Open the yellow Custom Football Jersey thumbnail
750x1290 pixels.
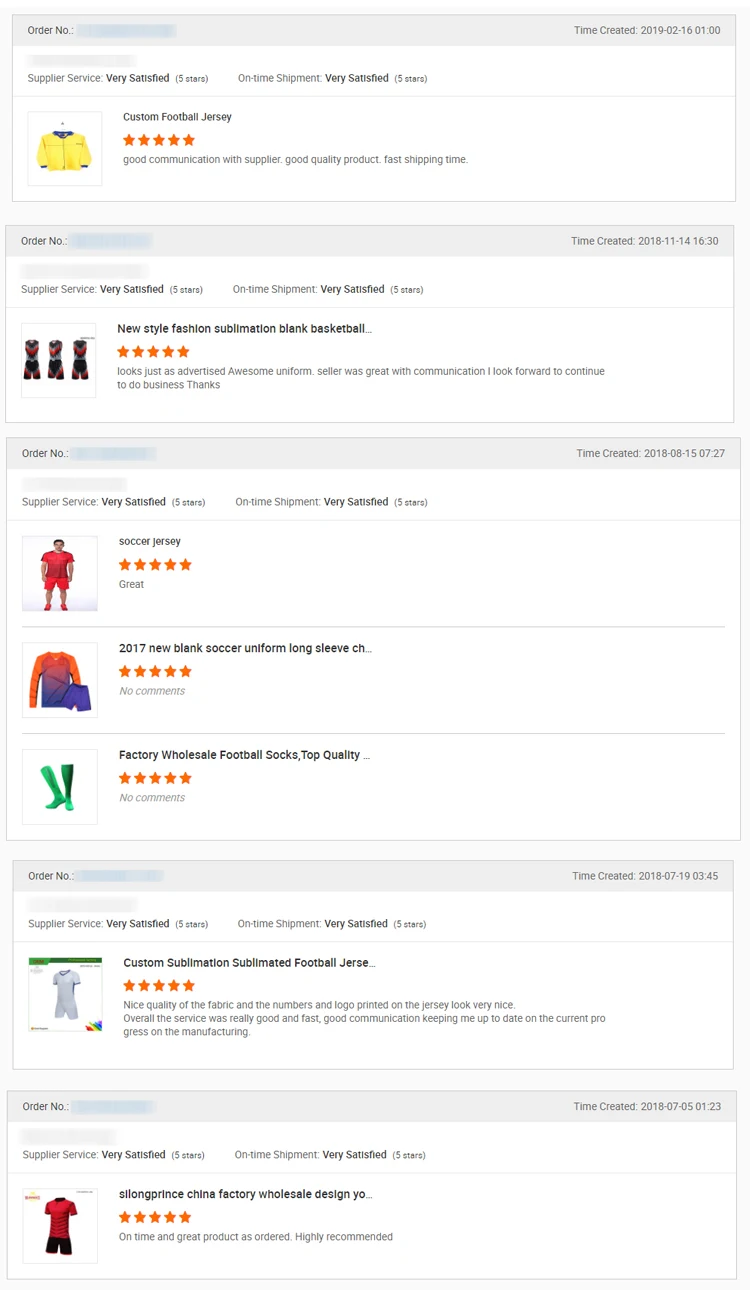[64, 149]
